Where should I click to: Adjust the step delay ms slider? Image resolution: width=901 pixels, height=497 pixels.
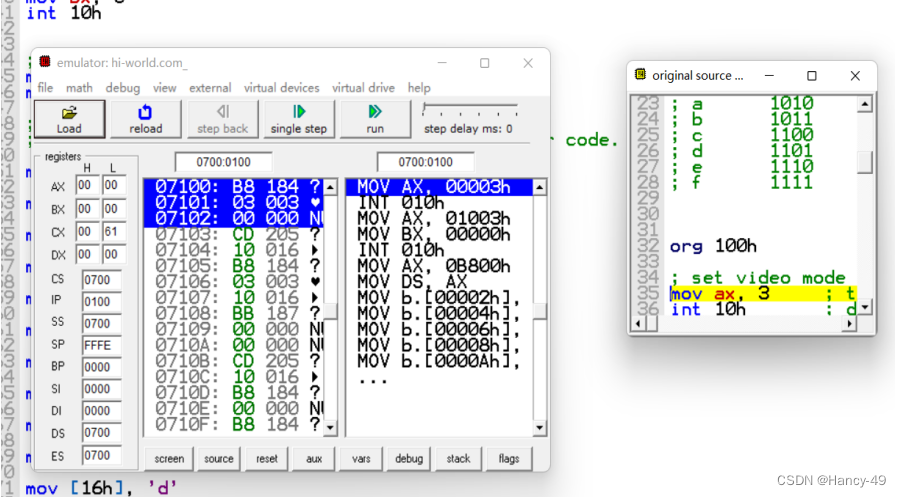[469, 110]
